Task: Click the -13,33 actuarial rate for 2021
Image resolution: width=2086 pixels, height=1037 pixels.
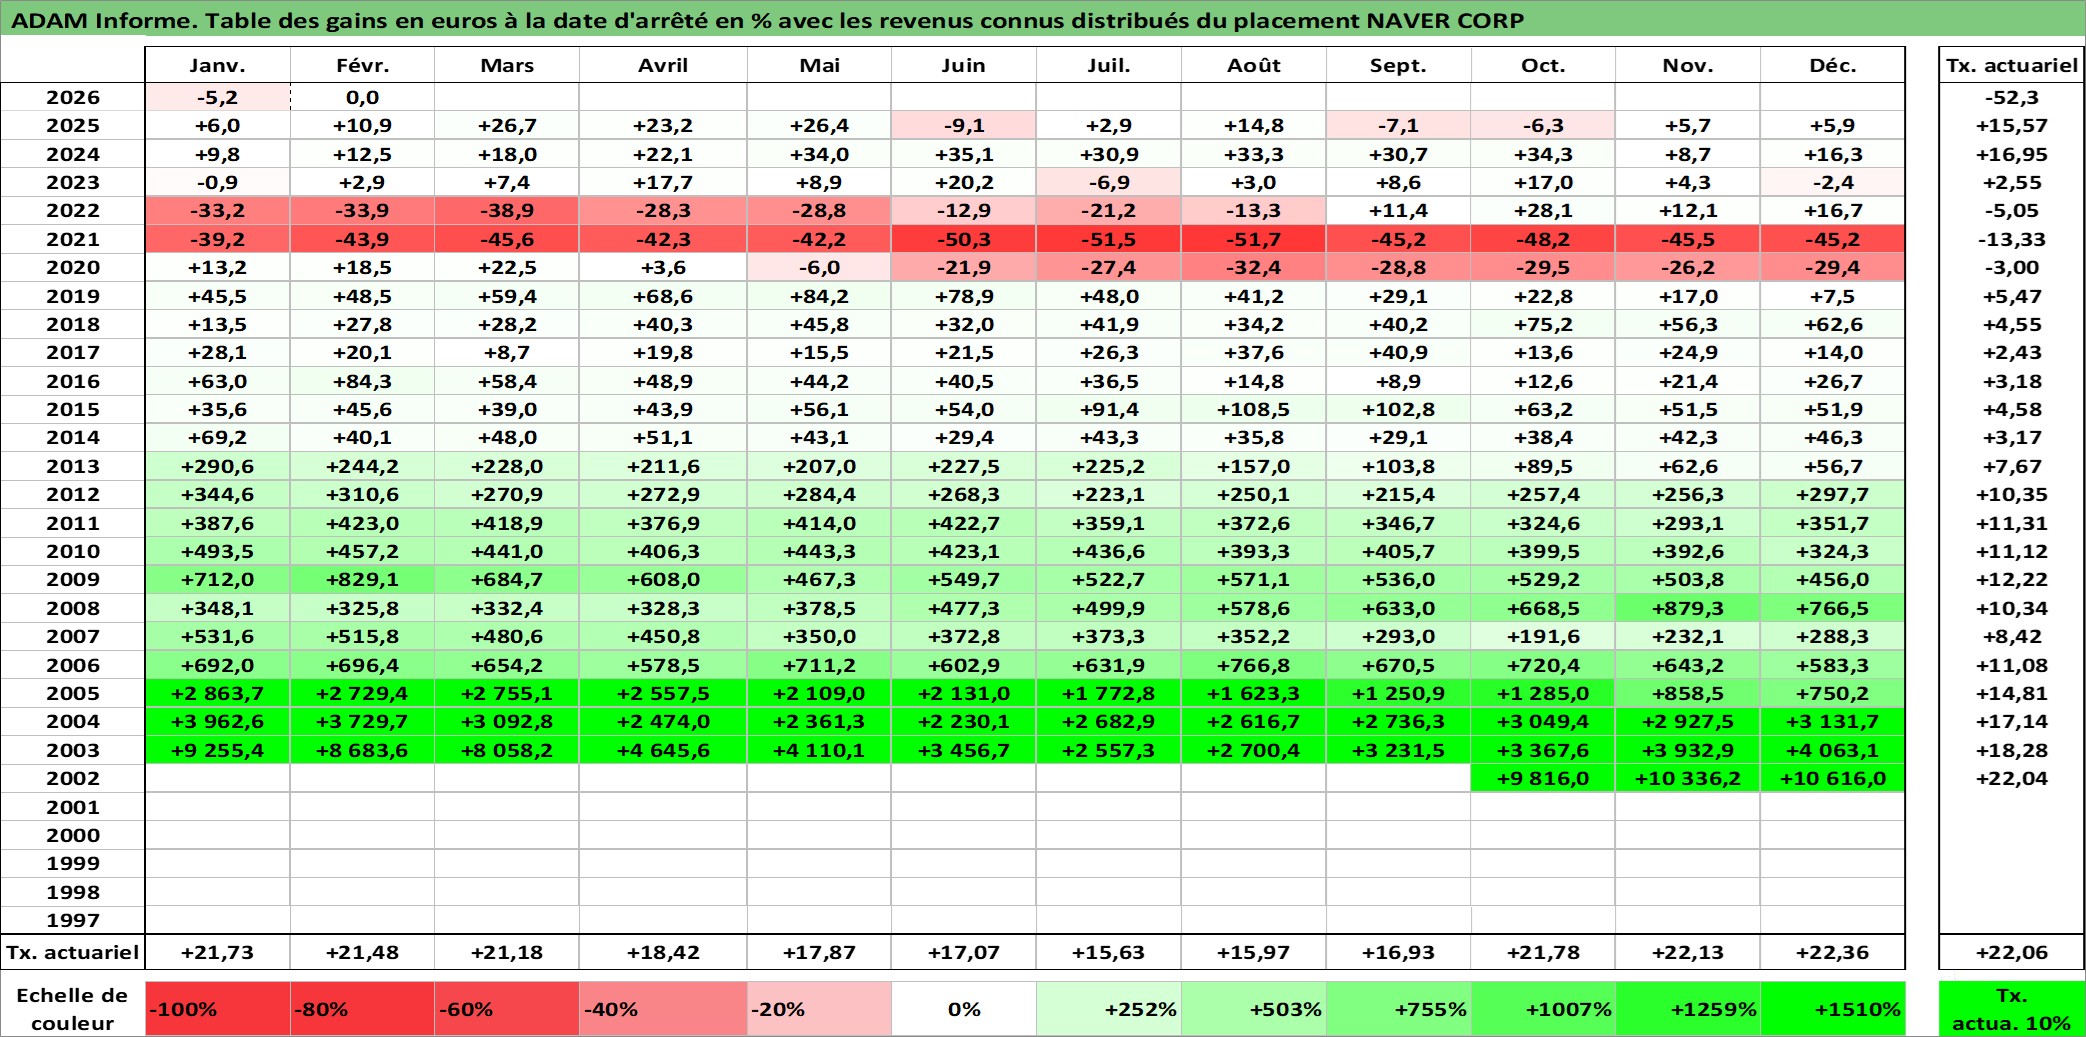Action: 2012,239
